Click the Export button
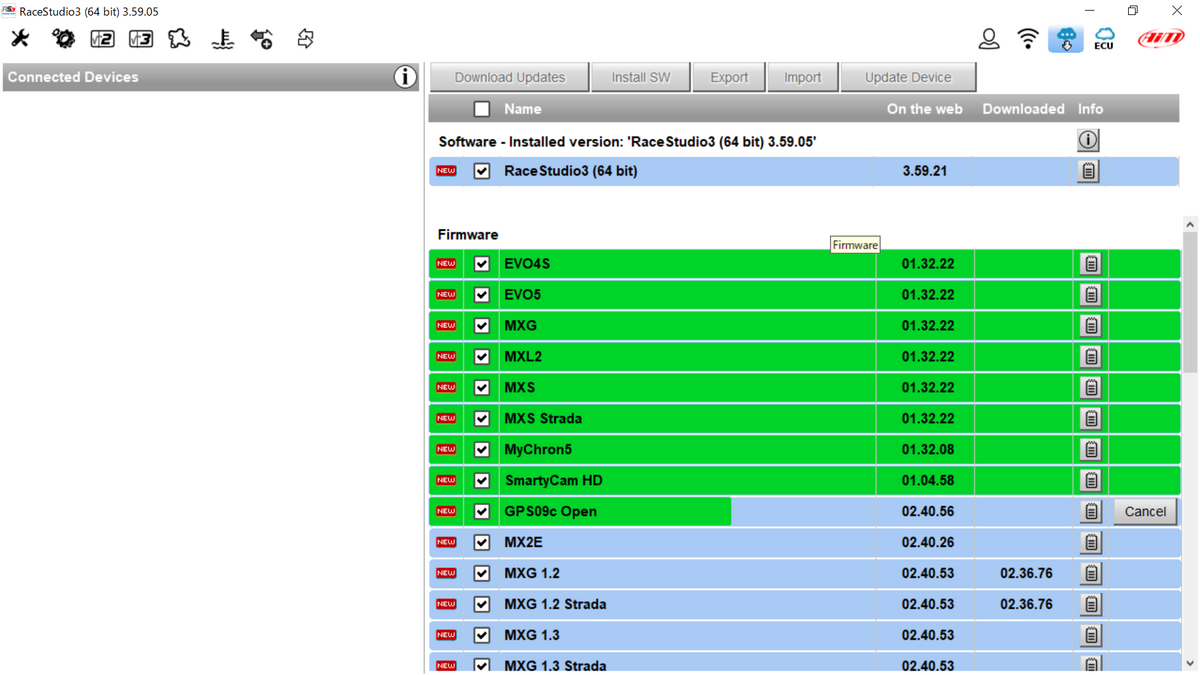The image size is (1200, 675). pos(729,77)
